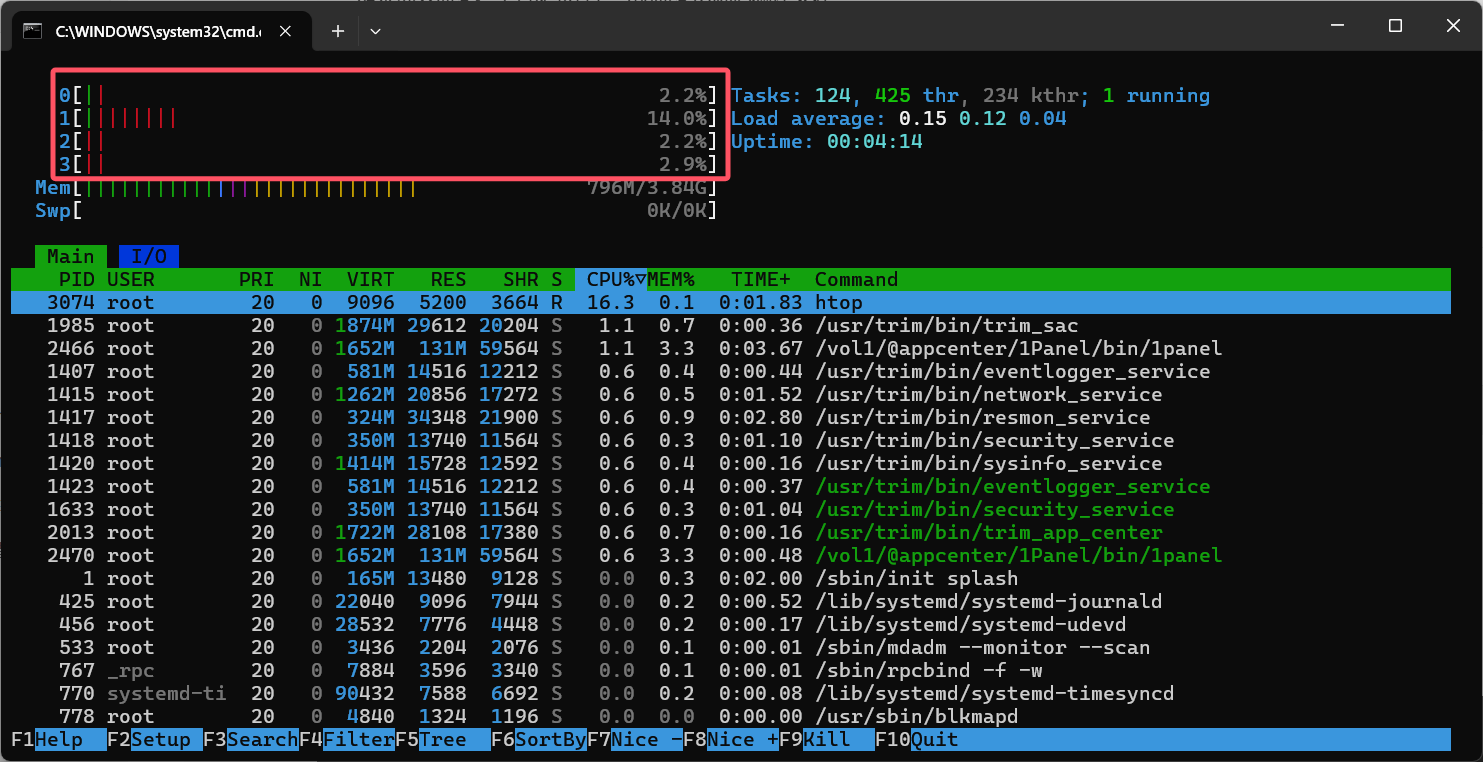Click the Load average values text
The width and height of the screenshot is (1483, 762).
[983, 118]
